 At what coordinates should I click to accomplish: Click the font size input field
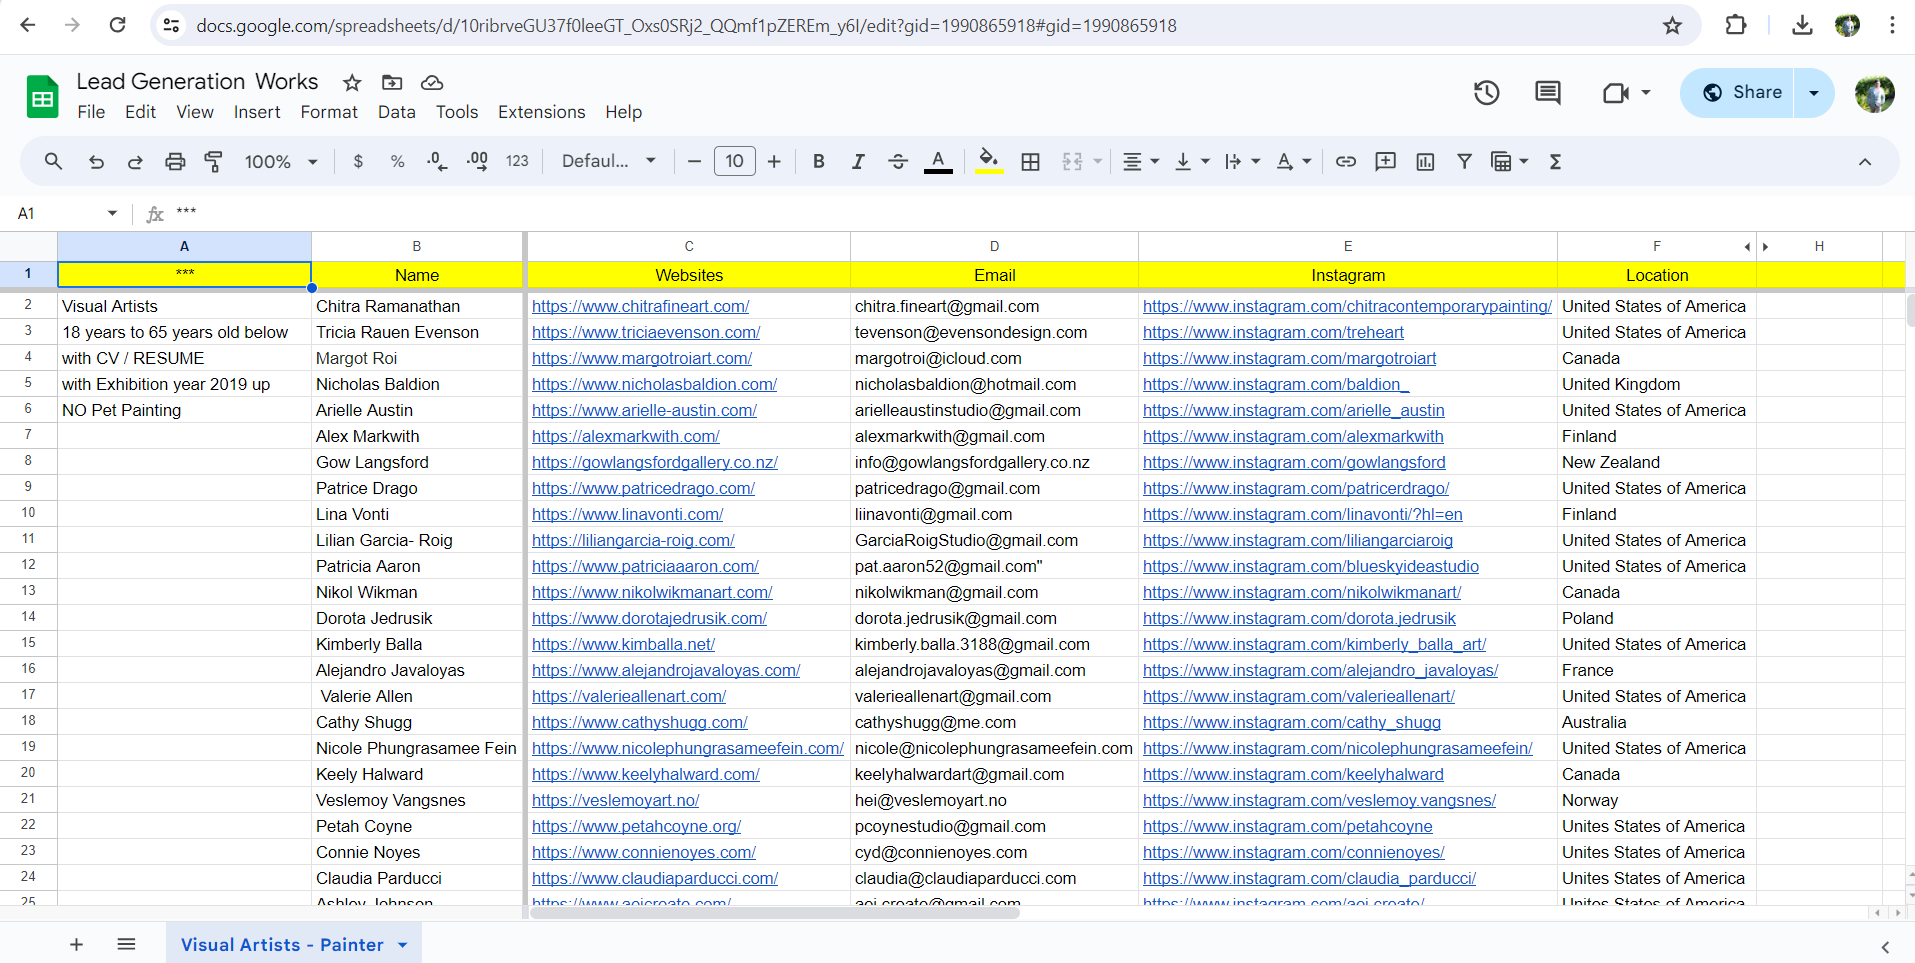[734, 162]
